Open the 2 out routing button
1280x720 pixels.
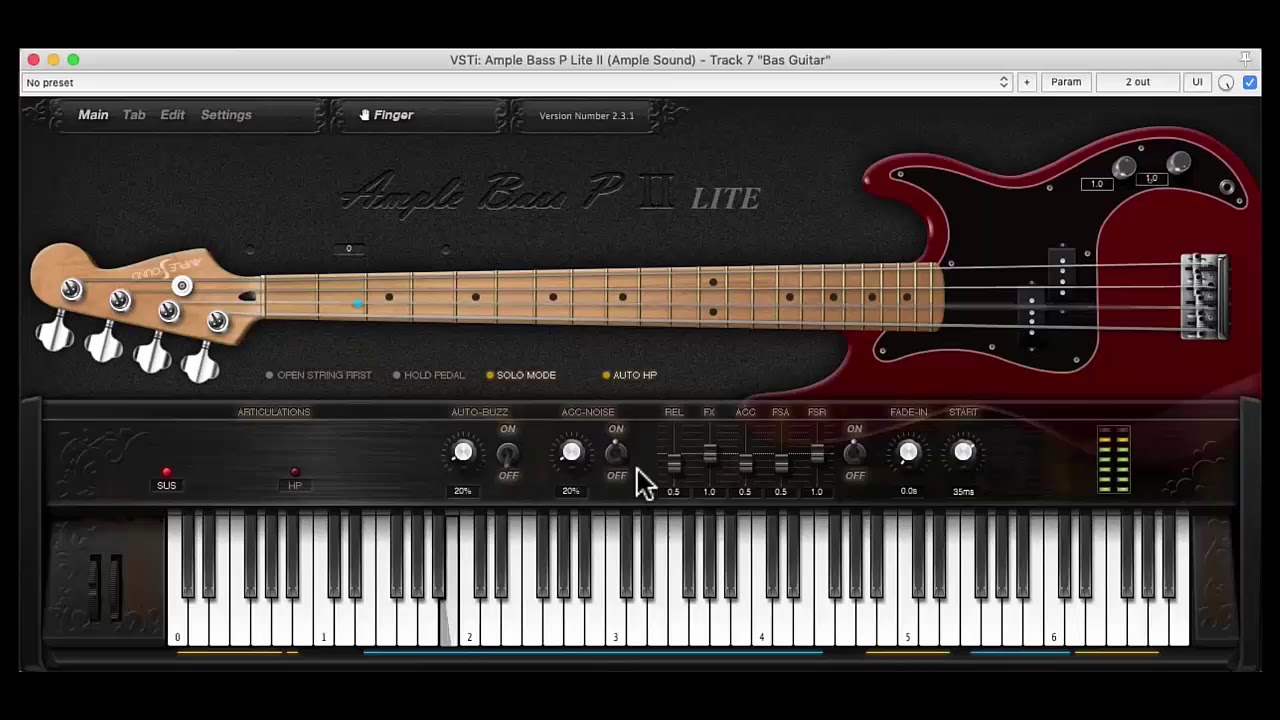click(x=1138, y=82)
